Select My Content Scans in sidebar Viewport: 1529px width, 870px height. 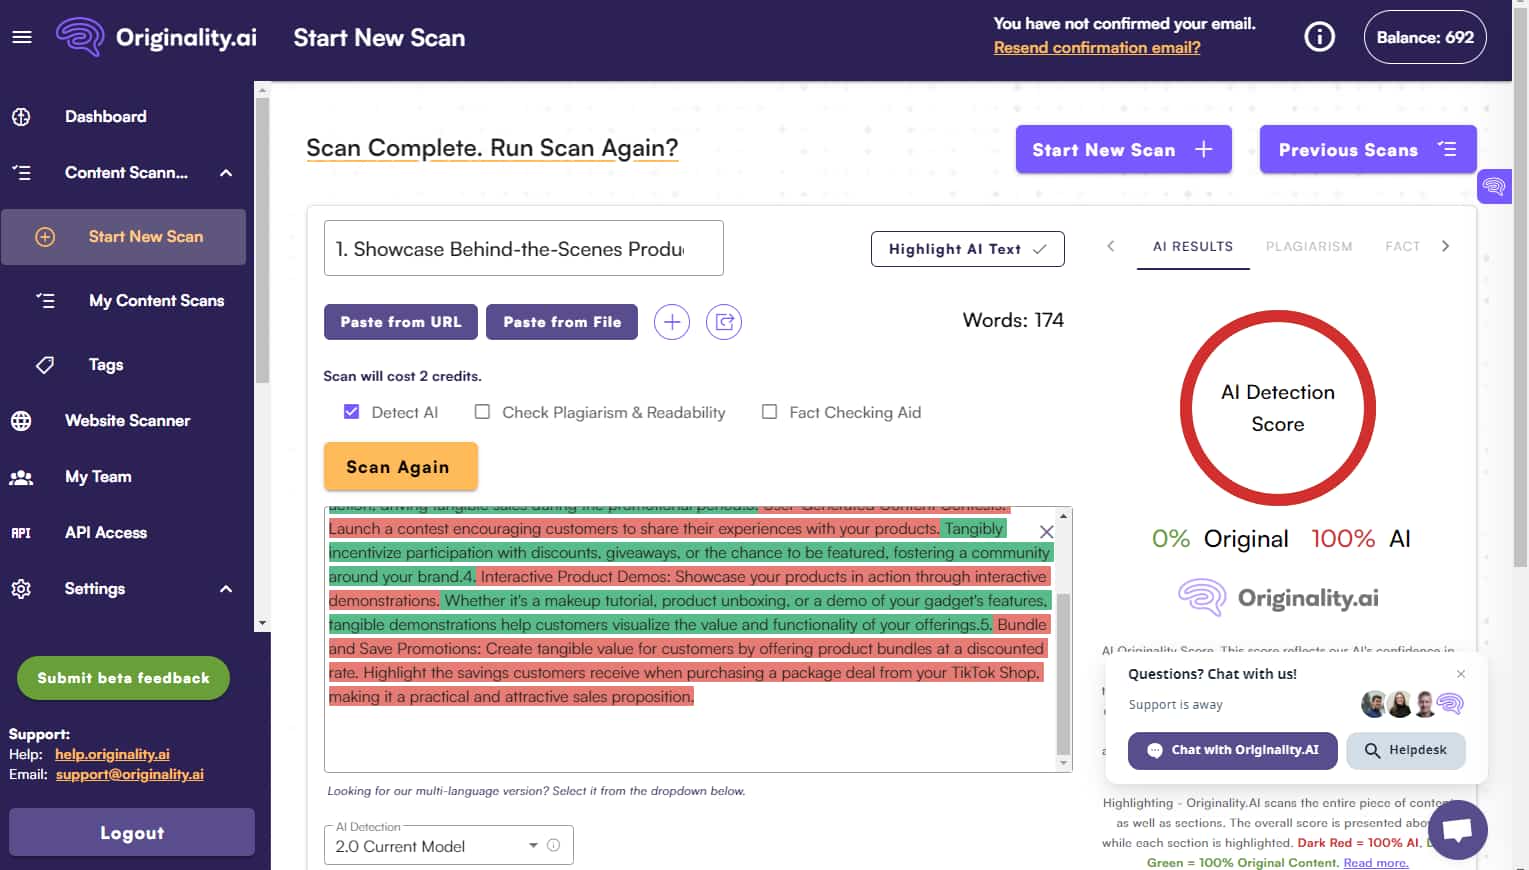click(156, 300)
